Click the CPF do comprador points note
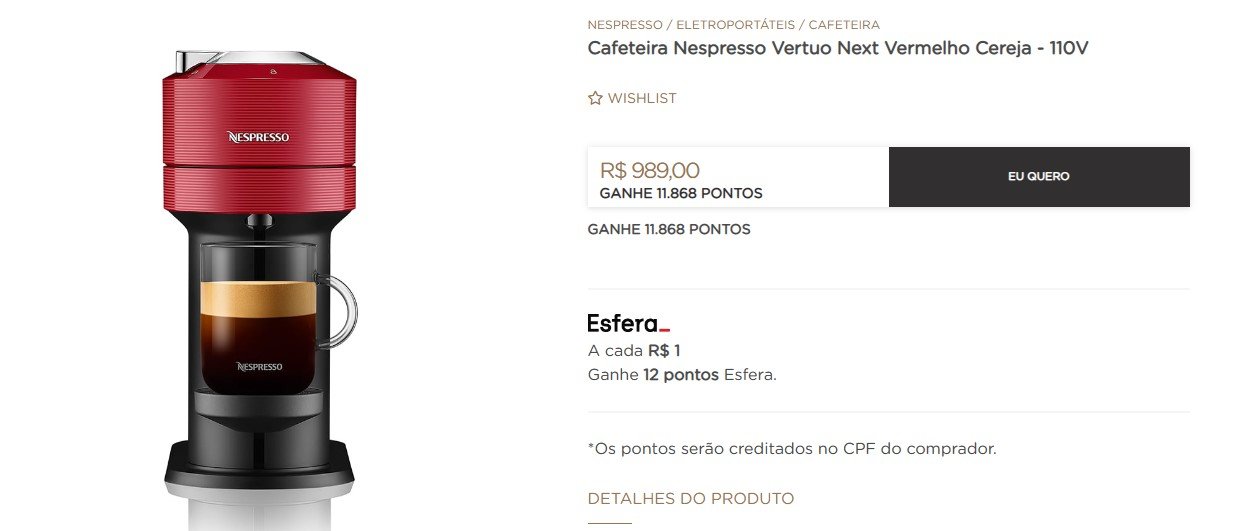1248x531 pixels. tap(792, 448)
